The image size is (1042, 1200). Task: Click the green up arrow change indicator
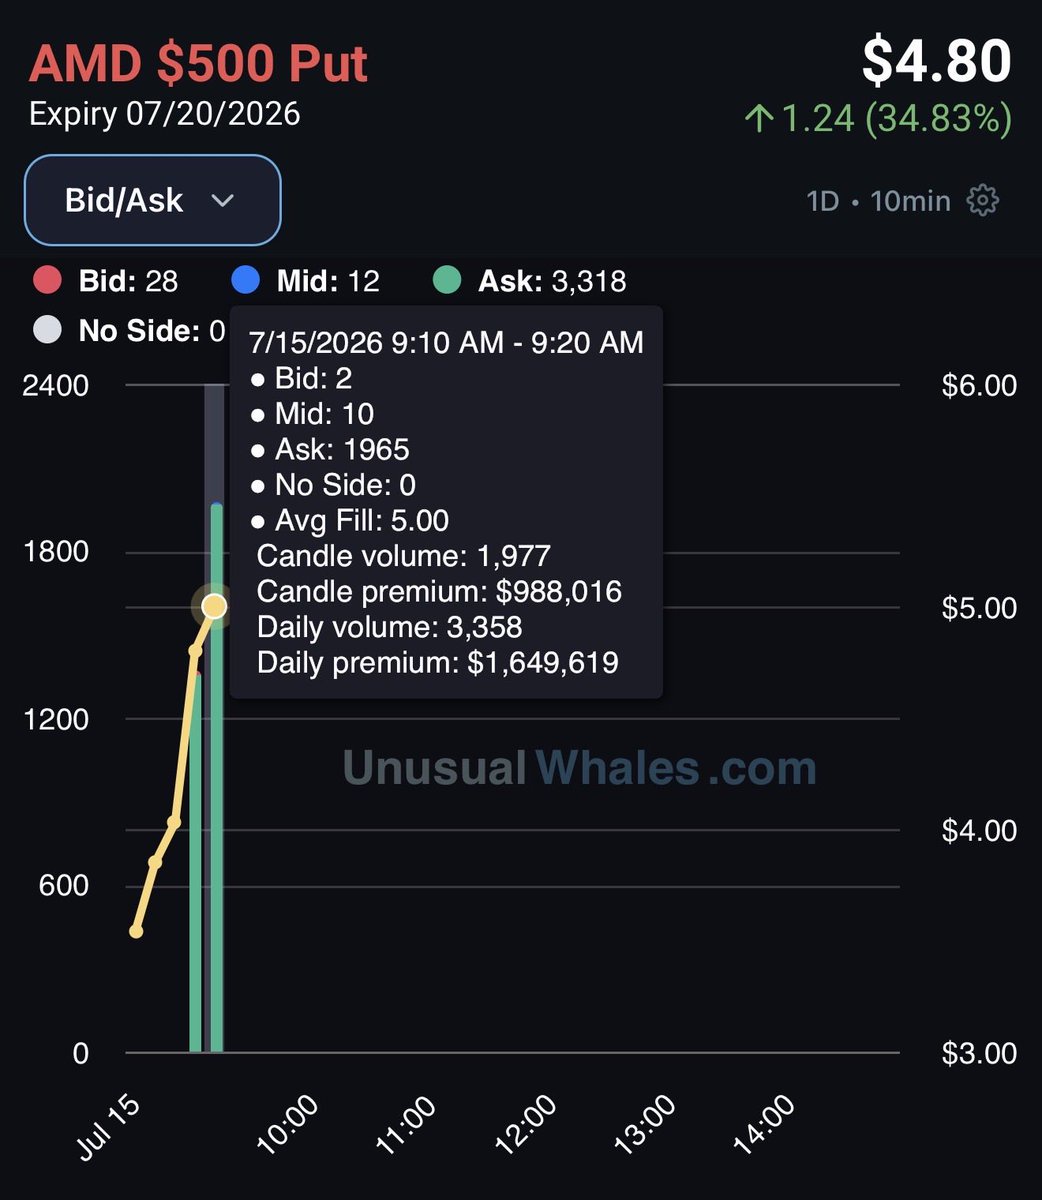click(x=759, y=120)
